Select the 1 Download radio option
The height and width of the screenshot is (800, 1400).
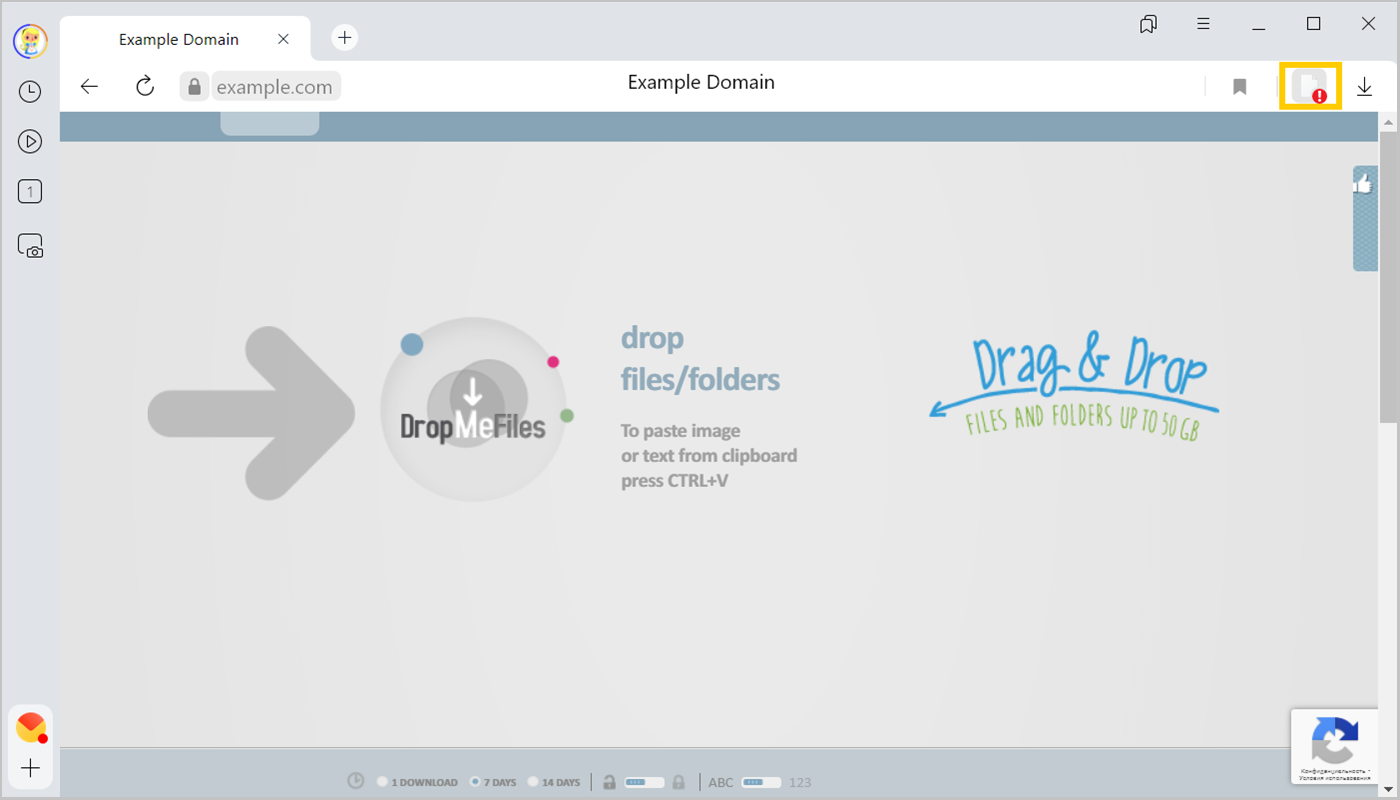pos(383,782)
